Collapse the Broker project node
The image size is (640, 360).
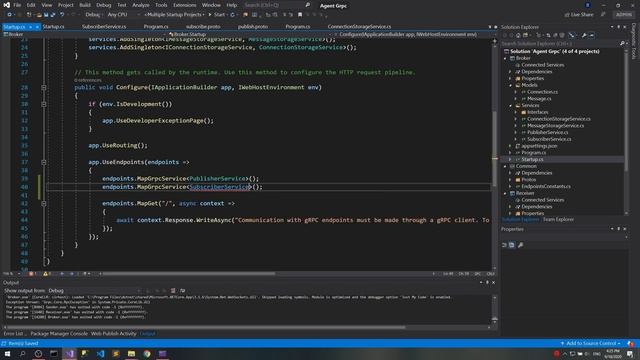point(505,58)
